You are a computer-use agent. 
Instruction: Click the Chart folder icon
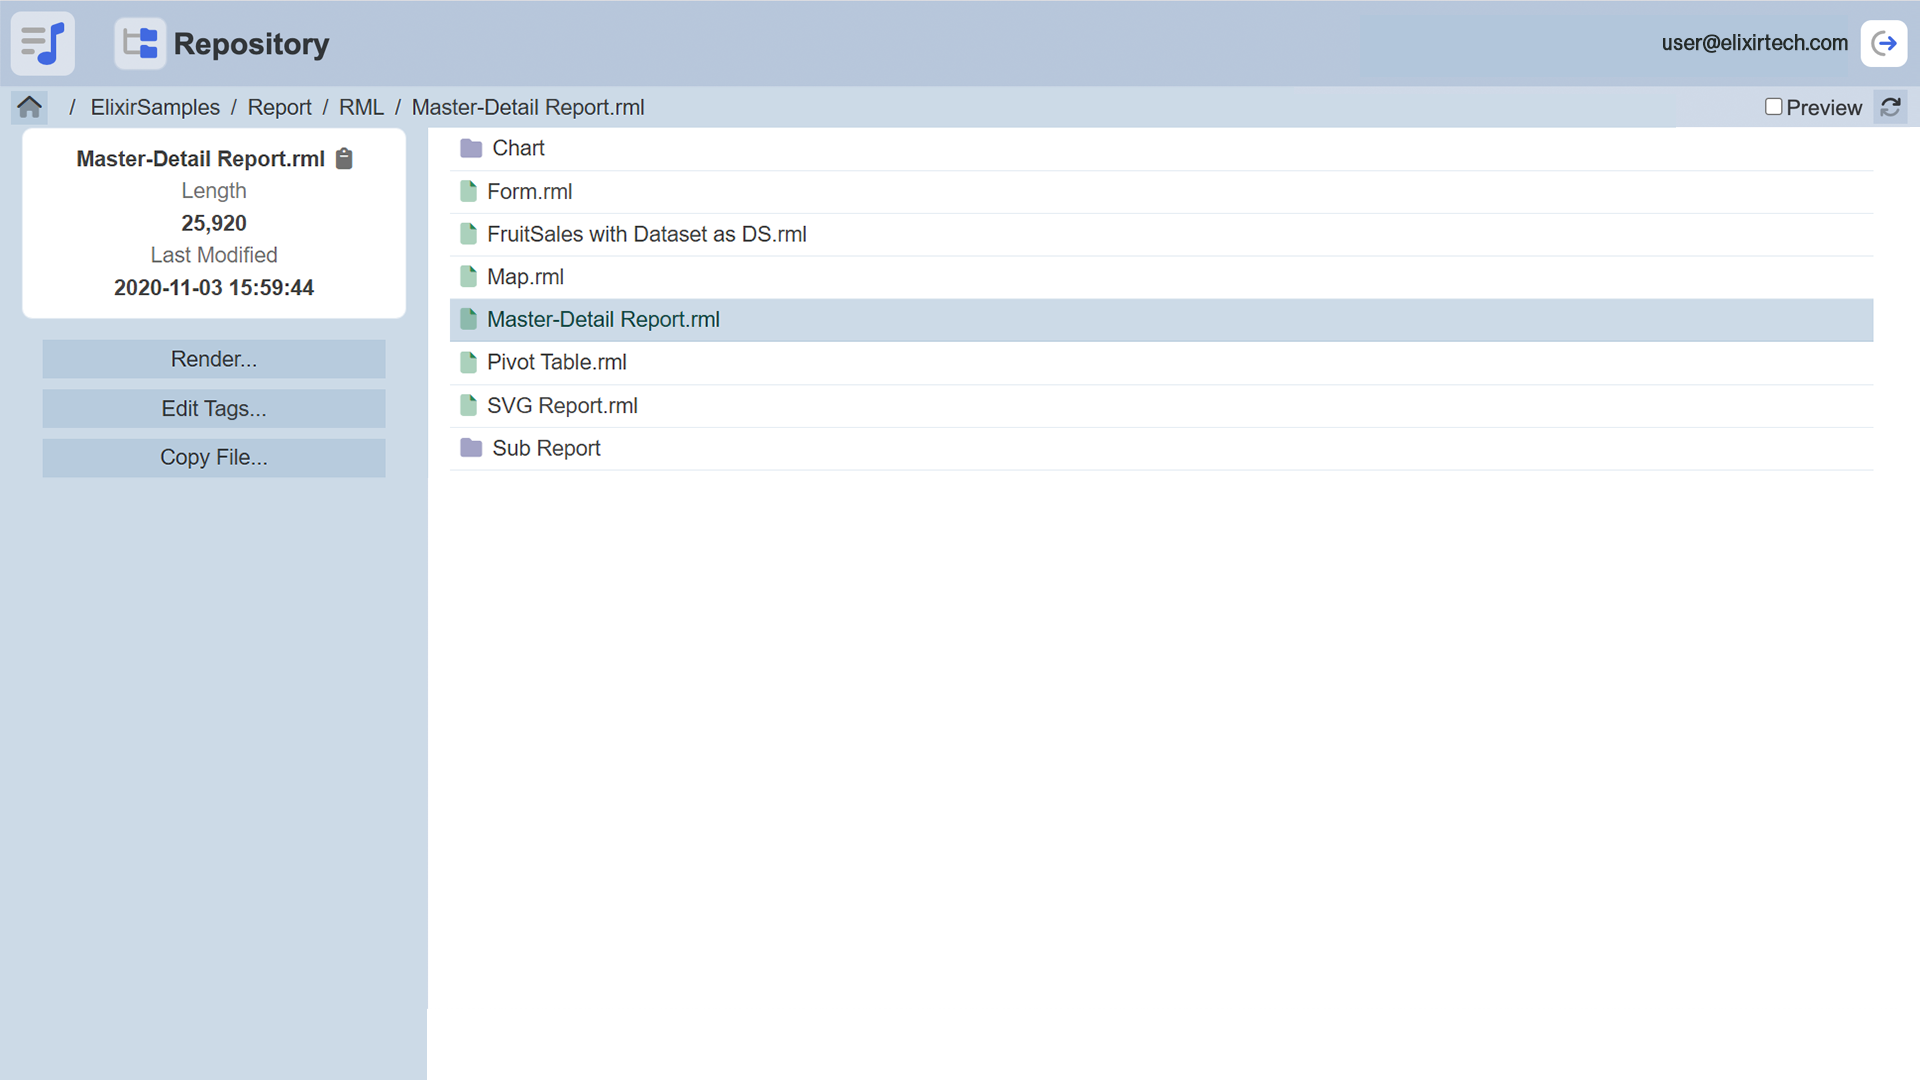tap(471, 149)
